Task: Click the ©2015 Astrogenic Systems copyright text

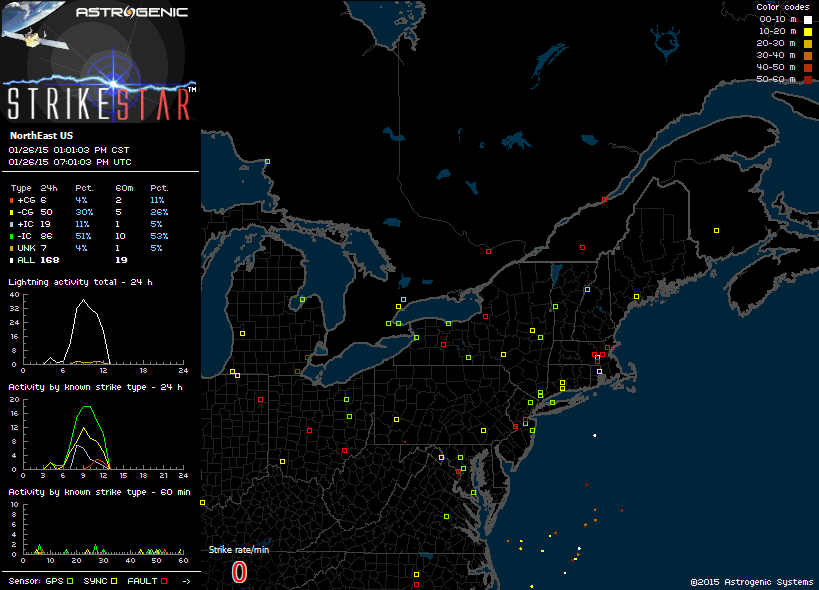Action: pyautogui.click(x=752, y=582)
